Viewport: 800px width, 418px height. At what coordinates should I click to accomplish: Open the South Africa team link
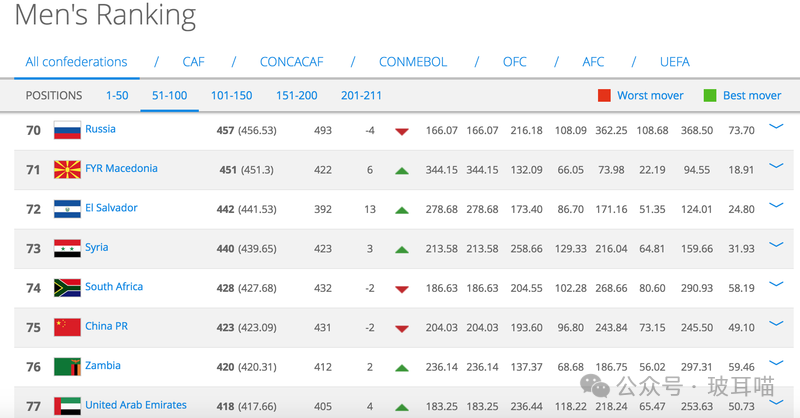[x=114, y=287]
